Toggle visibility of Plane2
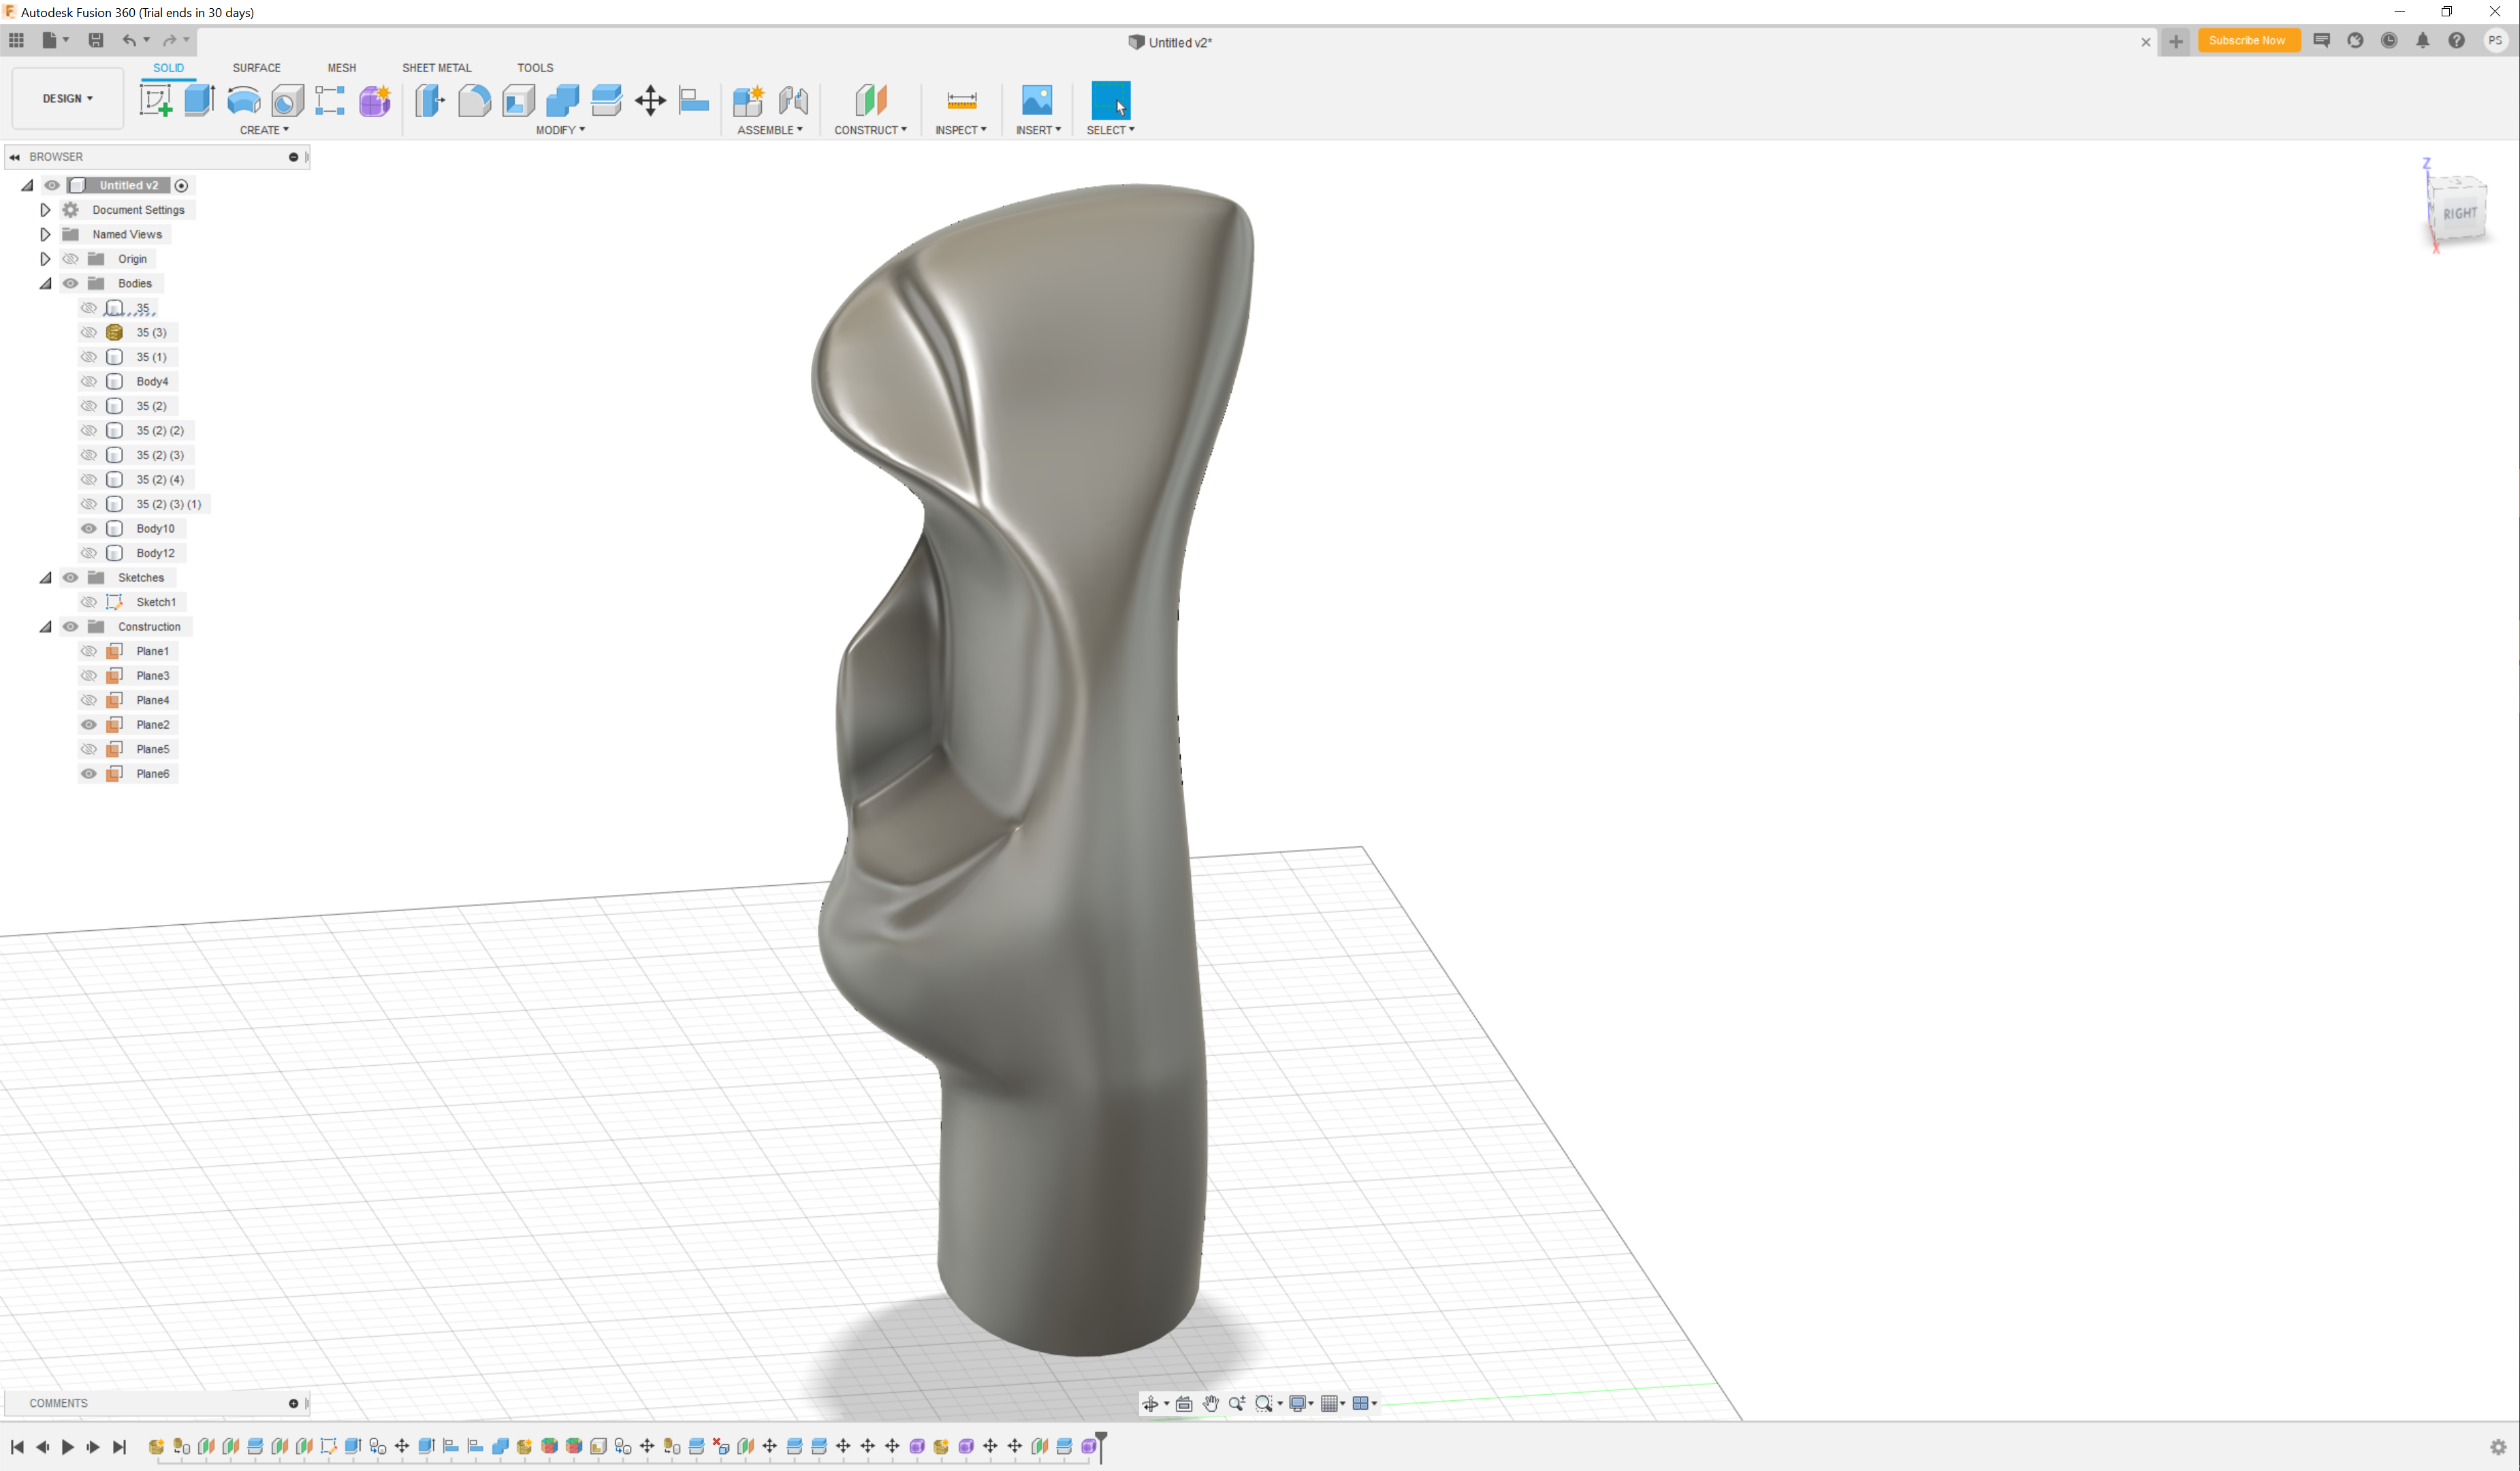 [x=89, y=724]
